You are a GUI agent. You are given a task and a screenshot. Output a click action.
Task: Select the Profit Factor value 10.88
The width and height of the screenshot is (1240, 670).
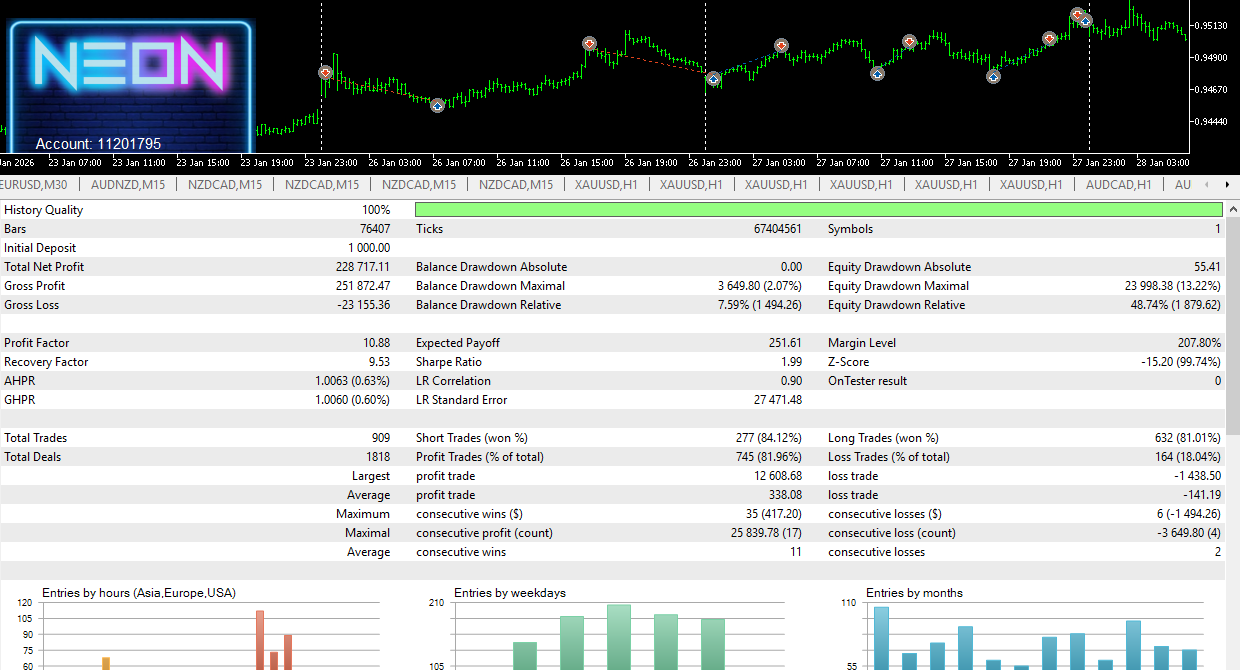point(376,343)
